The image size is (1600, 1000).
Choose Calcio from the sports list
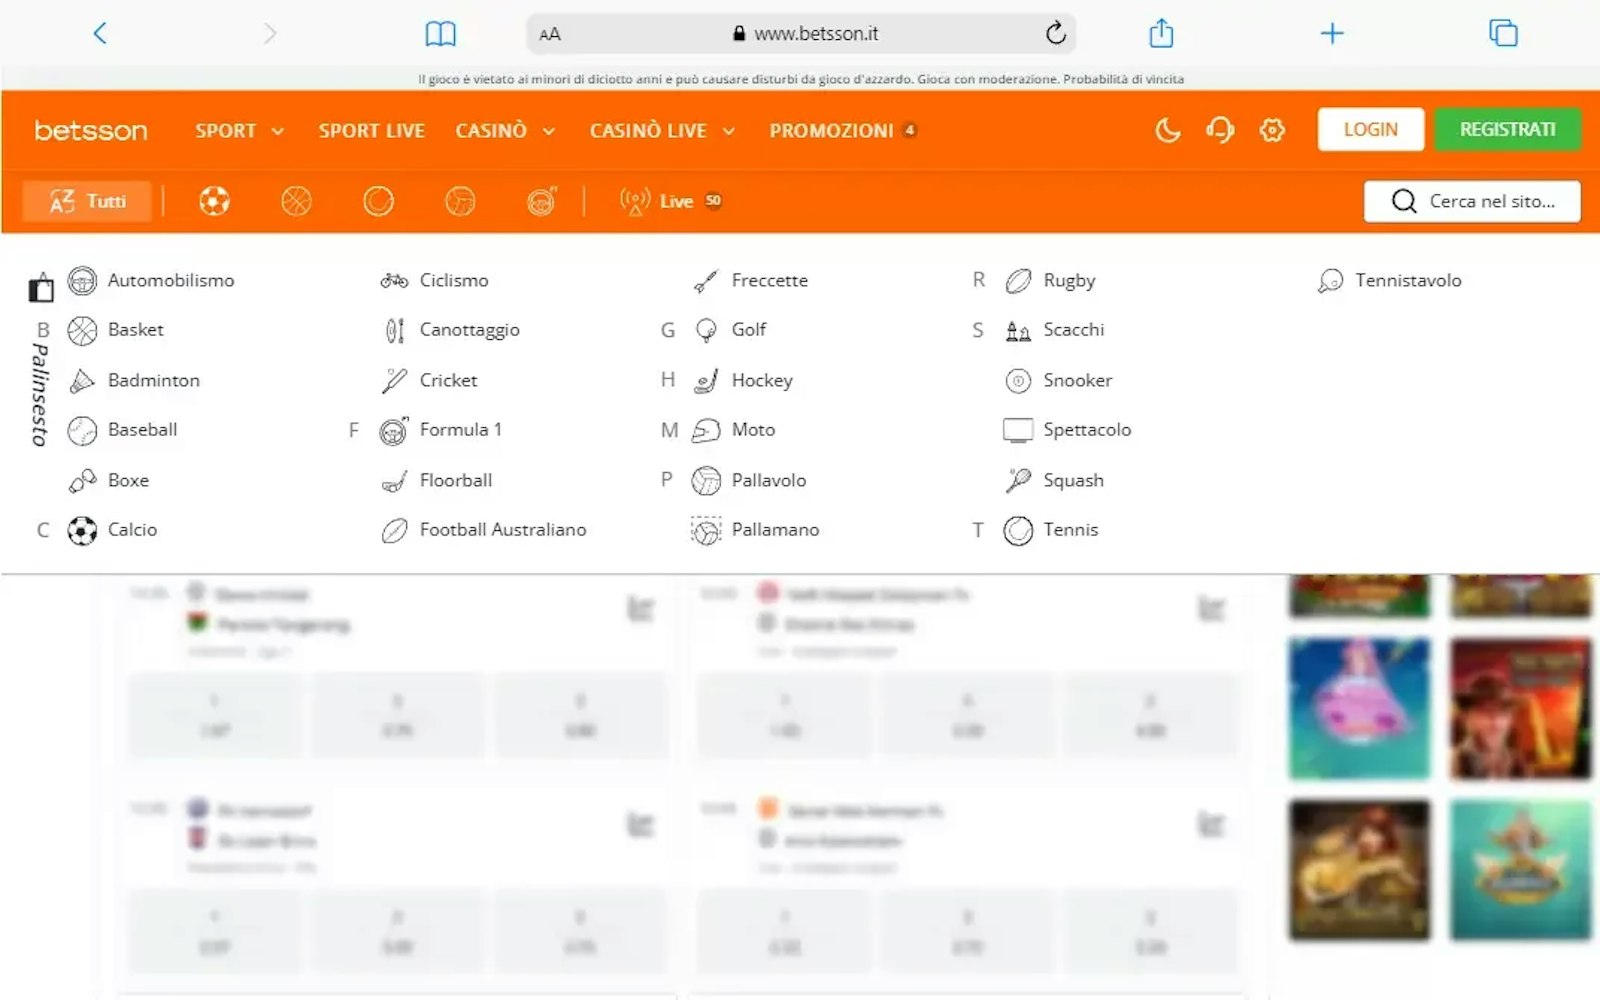[132, 530]
